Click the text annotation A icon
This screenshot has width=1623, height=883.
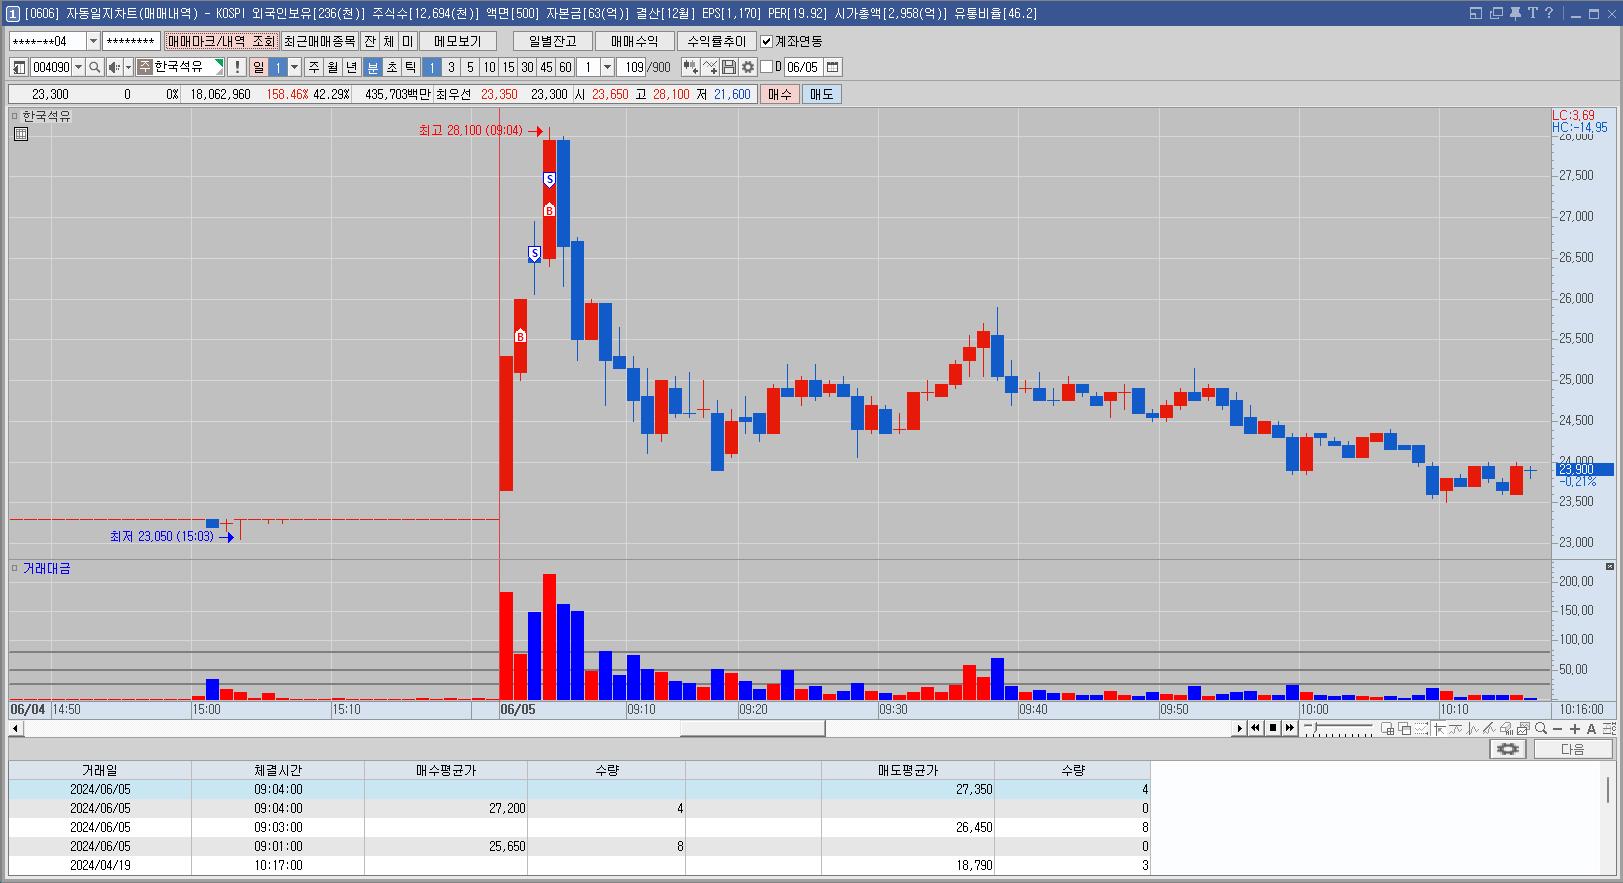pyautogui.click(x=1591, y=729)
